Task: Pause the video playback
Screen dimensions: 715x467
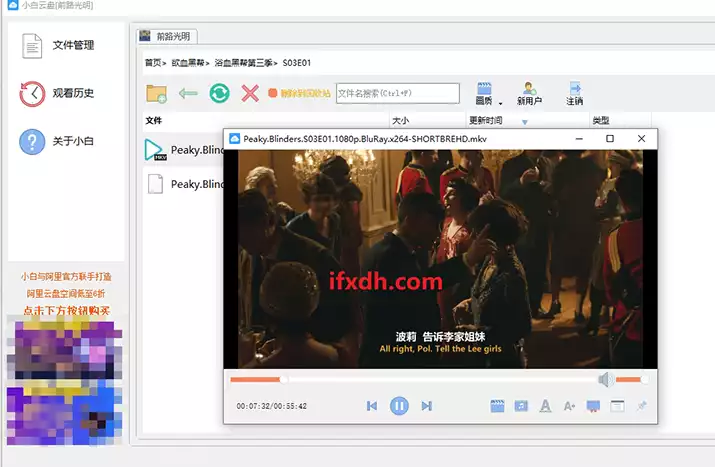Action: (x=399, y=405)
